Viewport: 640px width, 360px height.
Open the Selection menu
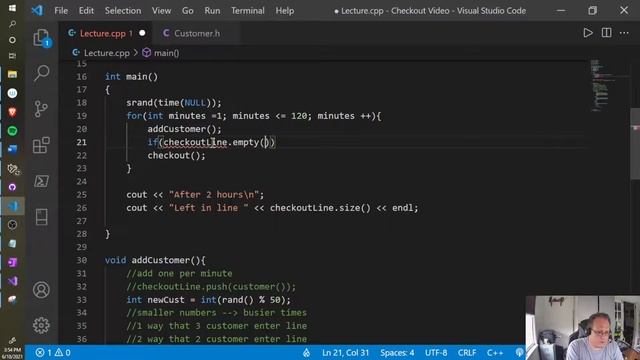[123, 11]
